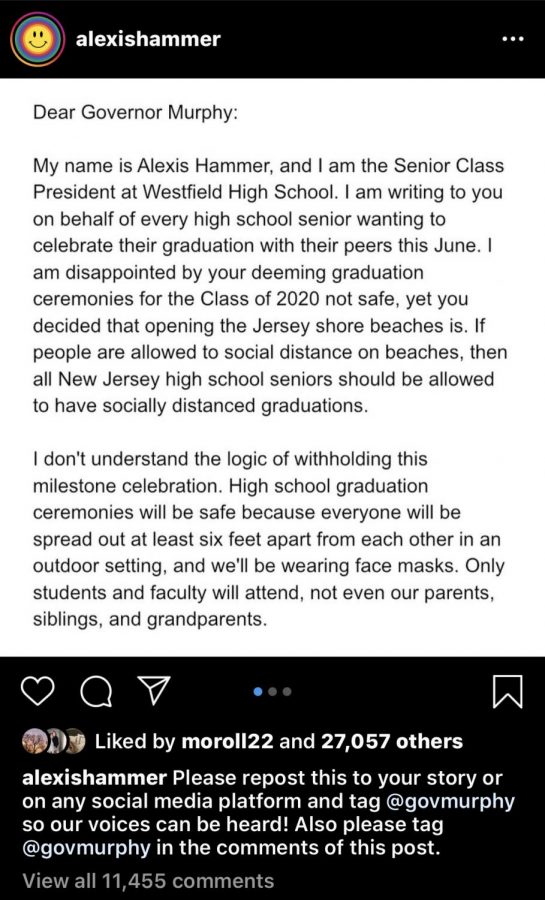The image size is (545, 900).
Task: Tap liker avatars beside Liked by
Action: (53, 742)
